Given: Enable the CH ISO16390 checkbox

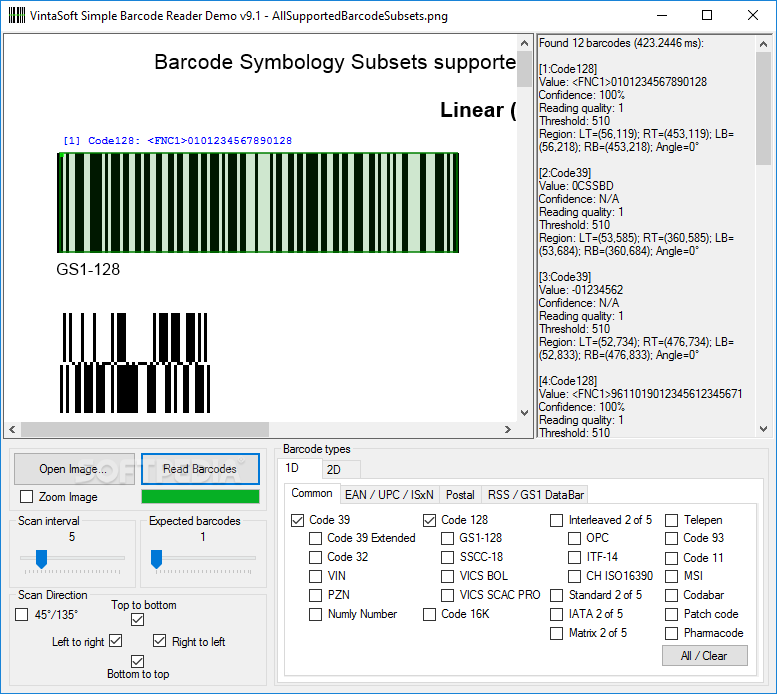Looking at the screenshot, I should click(574, 576).
